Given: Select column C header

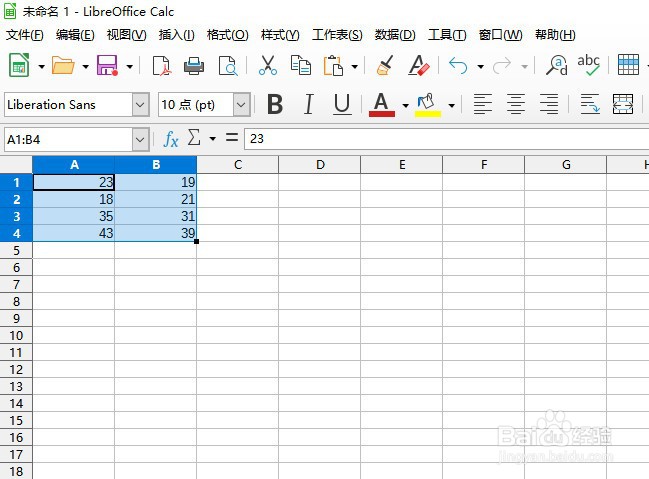Looking at the screenshot, I should [238, 165].
